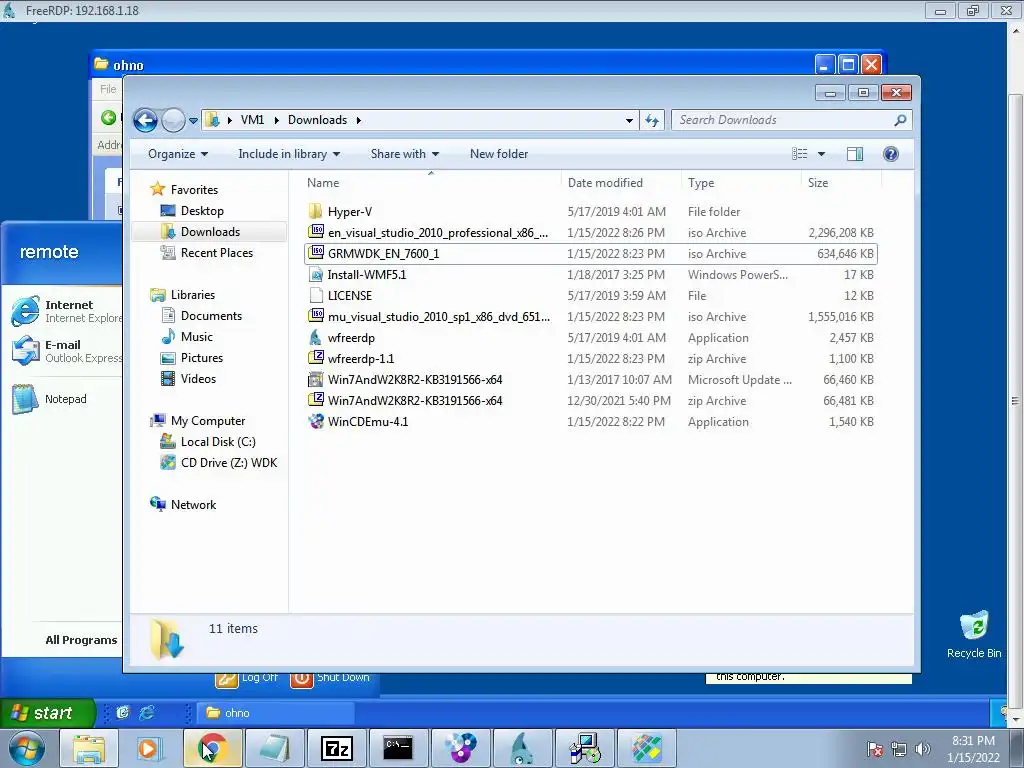Open the view options dropdown arrow
The image size is (1024, 768).
tap(822, 154)
